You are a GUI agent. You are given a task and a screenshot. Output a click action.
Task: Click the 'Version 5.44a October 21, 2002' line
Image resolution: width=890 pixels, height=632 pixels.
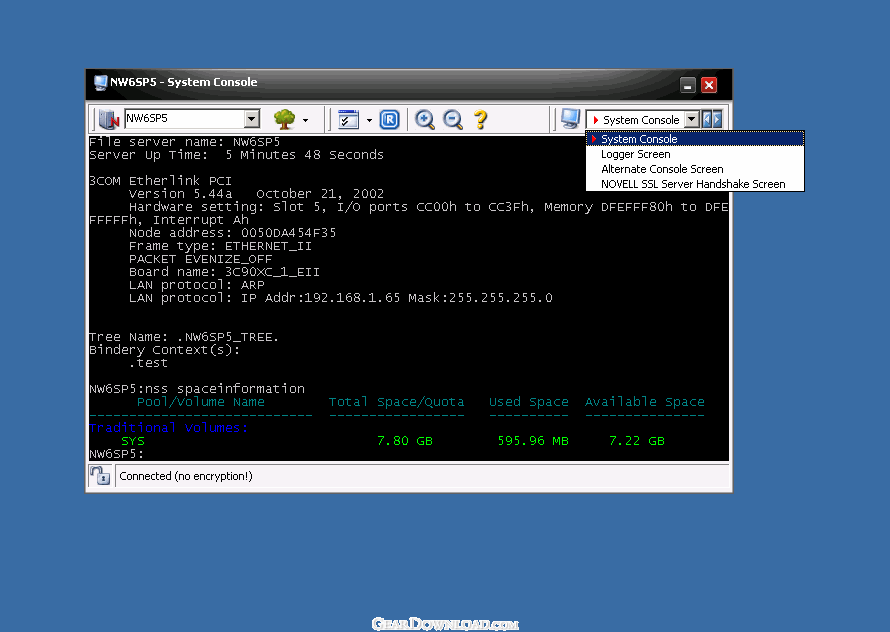coord(257,194)
